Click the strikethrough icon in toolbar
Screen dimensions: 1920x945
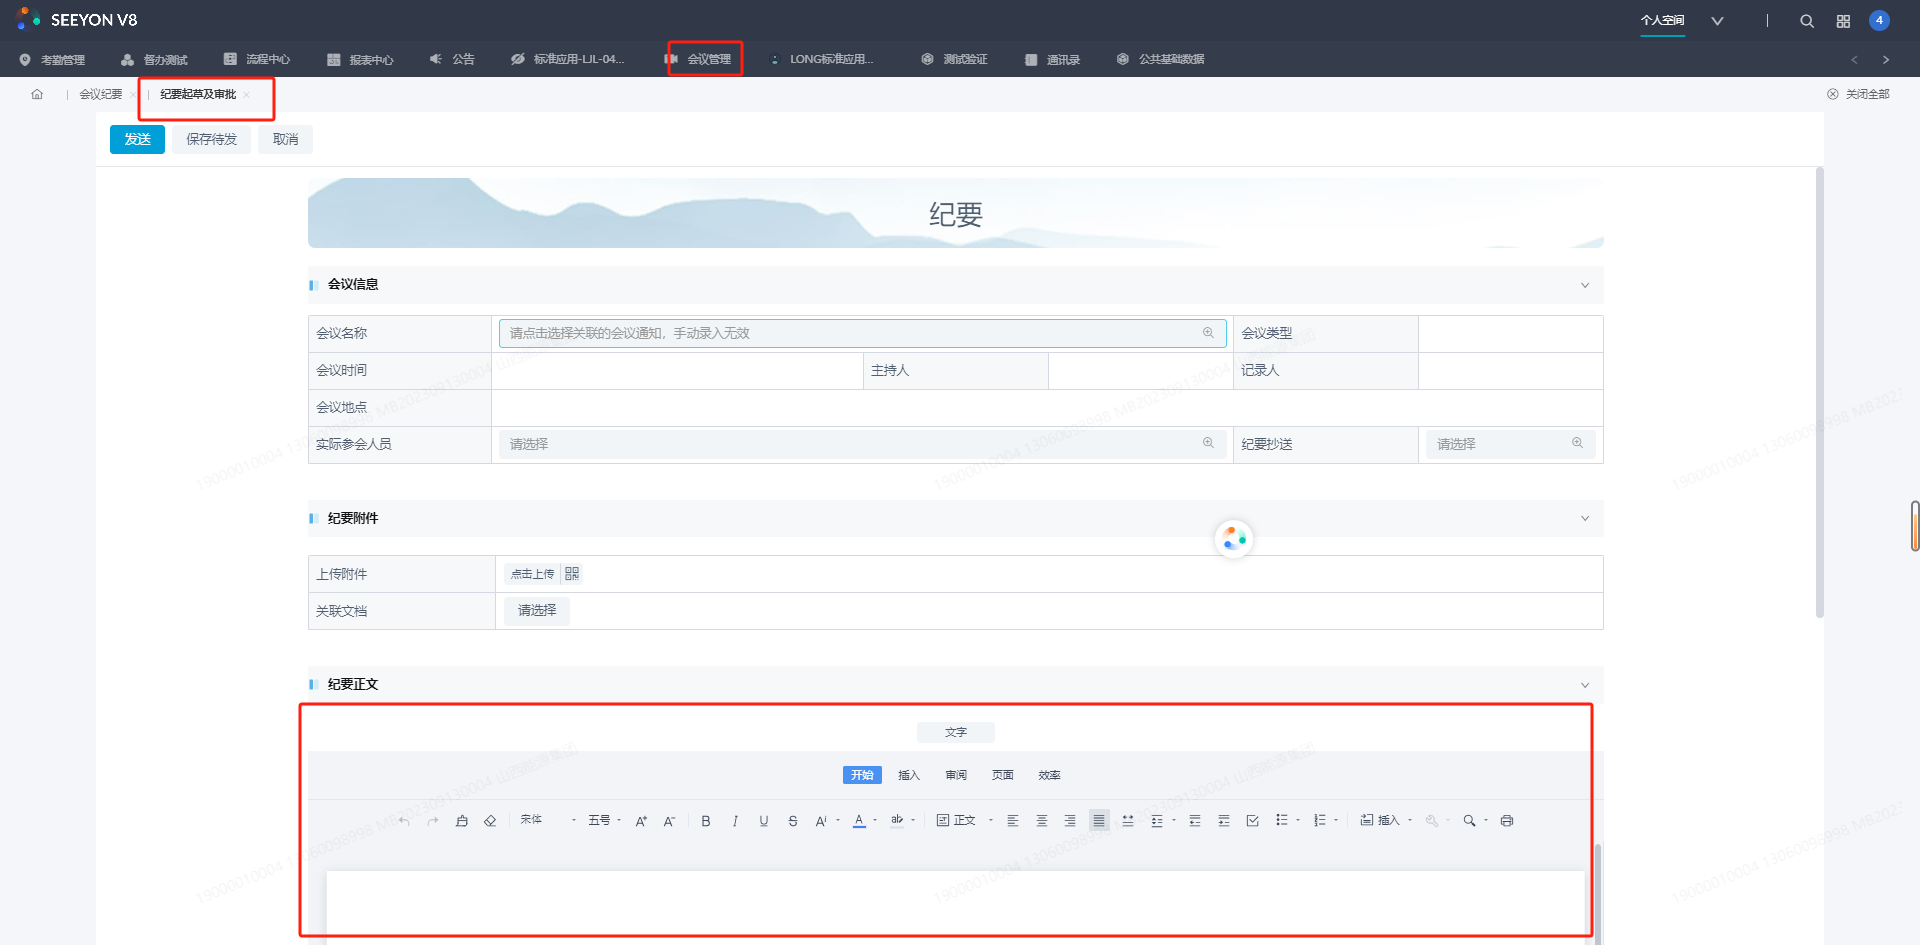tap(793, 821)
